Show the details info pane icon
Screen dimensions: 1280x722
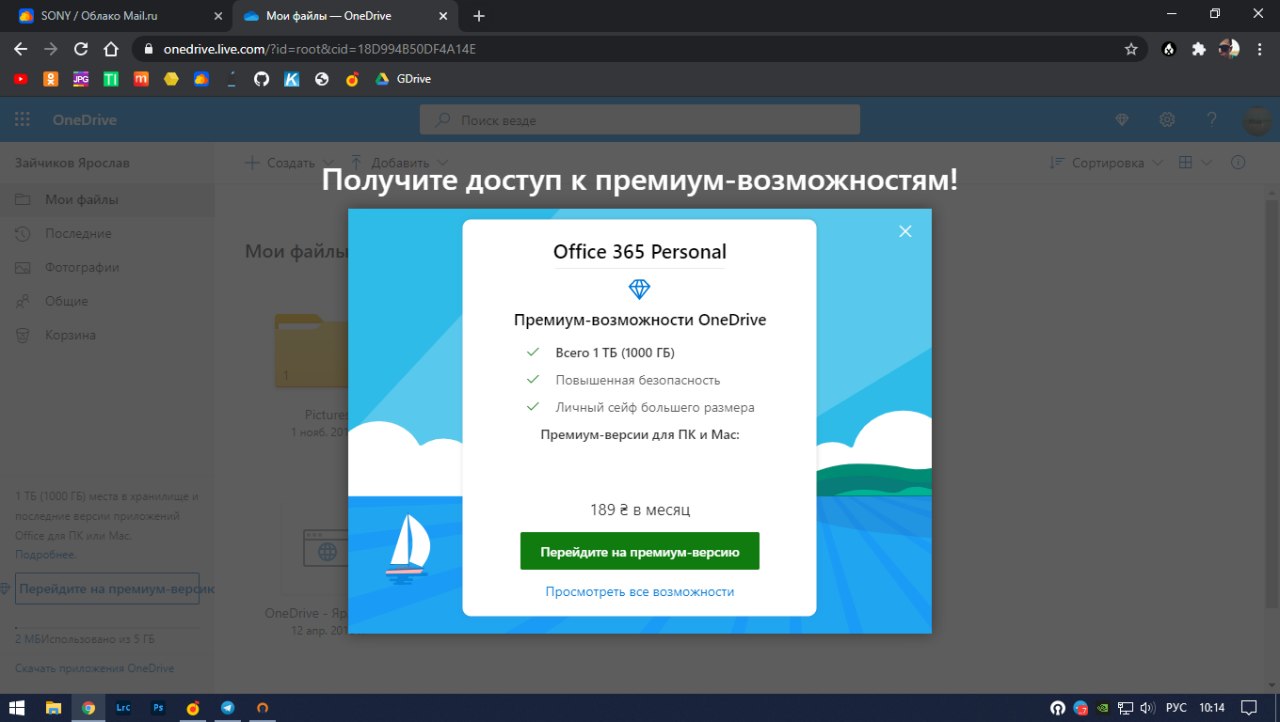click(1238, 163)
